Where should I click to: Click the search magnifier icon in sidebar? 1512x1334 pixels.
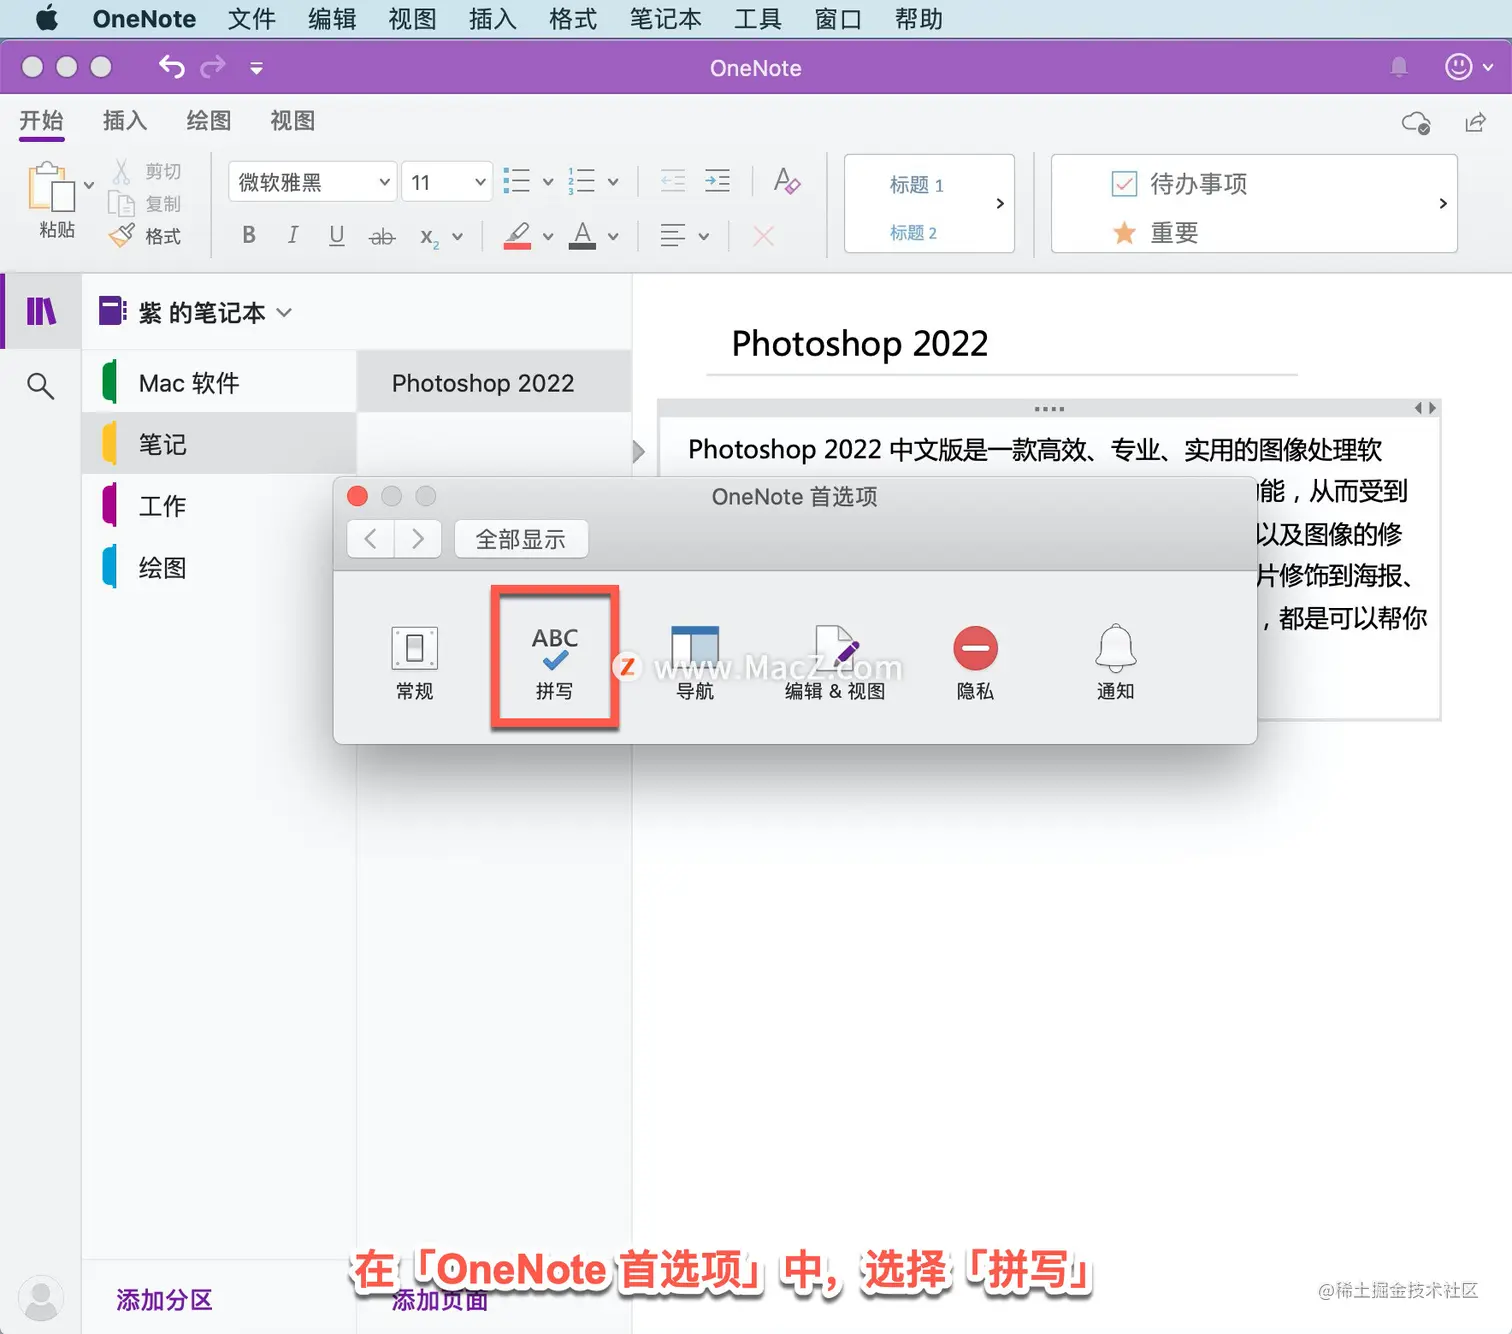(x=40, y=385)
